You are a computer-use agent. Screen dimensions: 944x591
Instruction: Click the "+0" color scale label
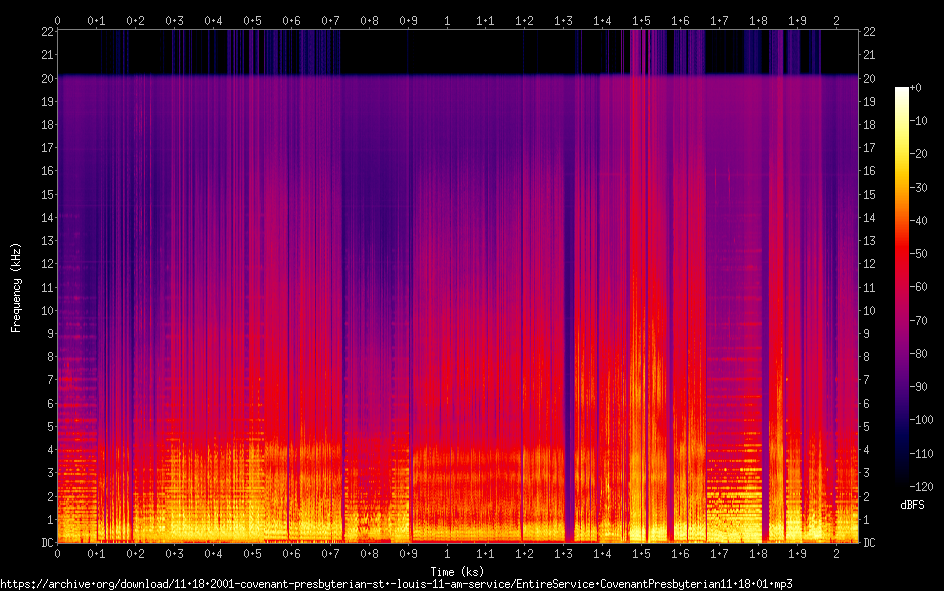pyautogui.click(x=915, y=88)
